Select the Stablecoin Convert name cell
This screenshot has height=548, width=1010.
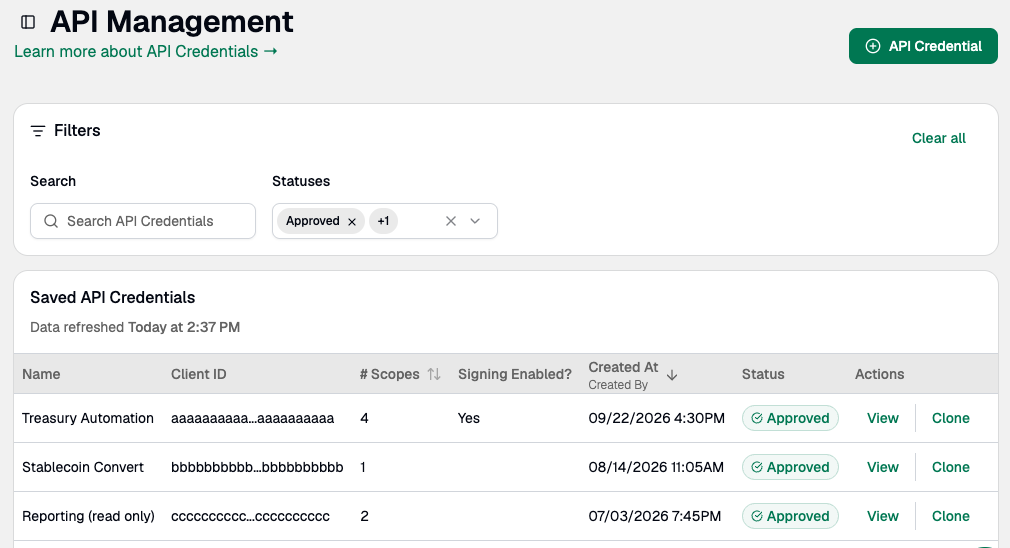point(82,467)
